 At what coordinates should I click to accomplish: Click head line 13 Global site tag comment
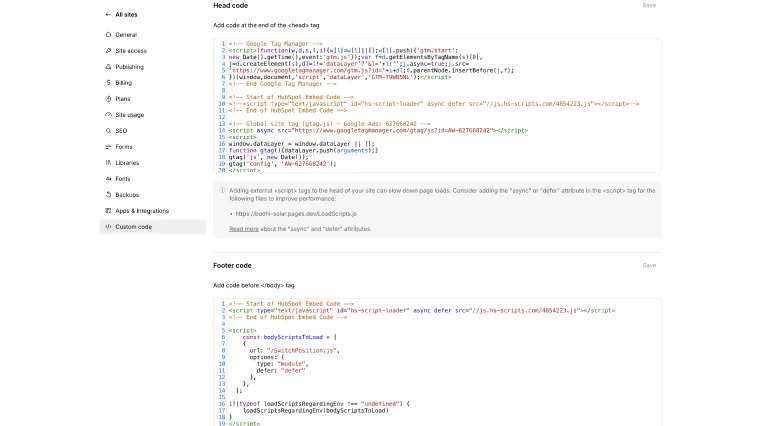(x=330, y=124)
